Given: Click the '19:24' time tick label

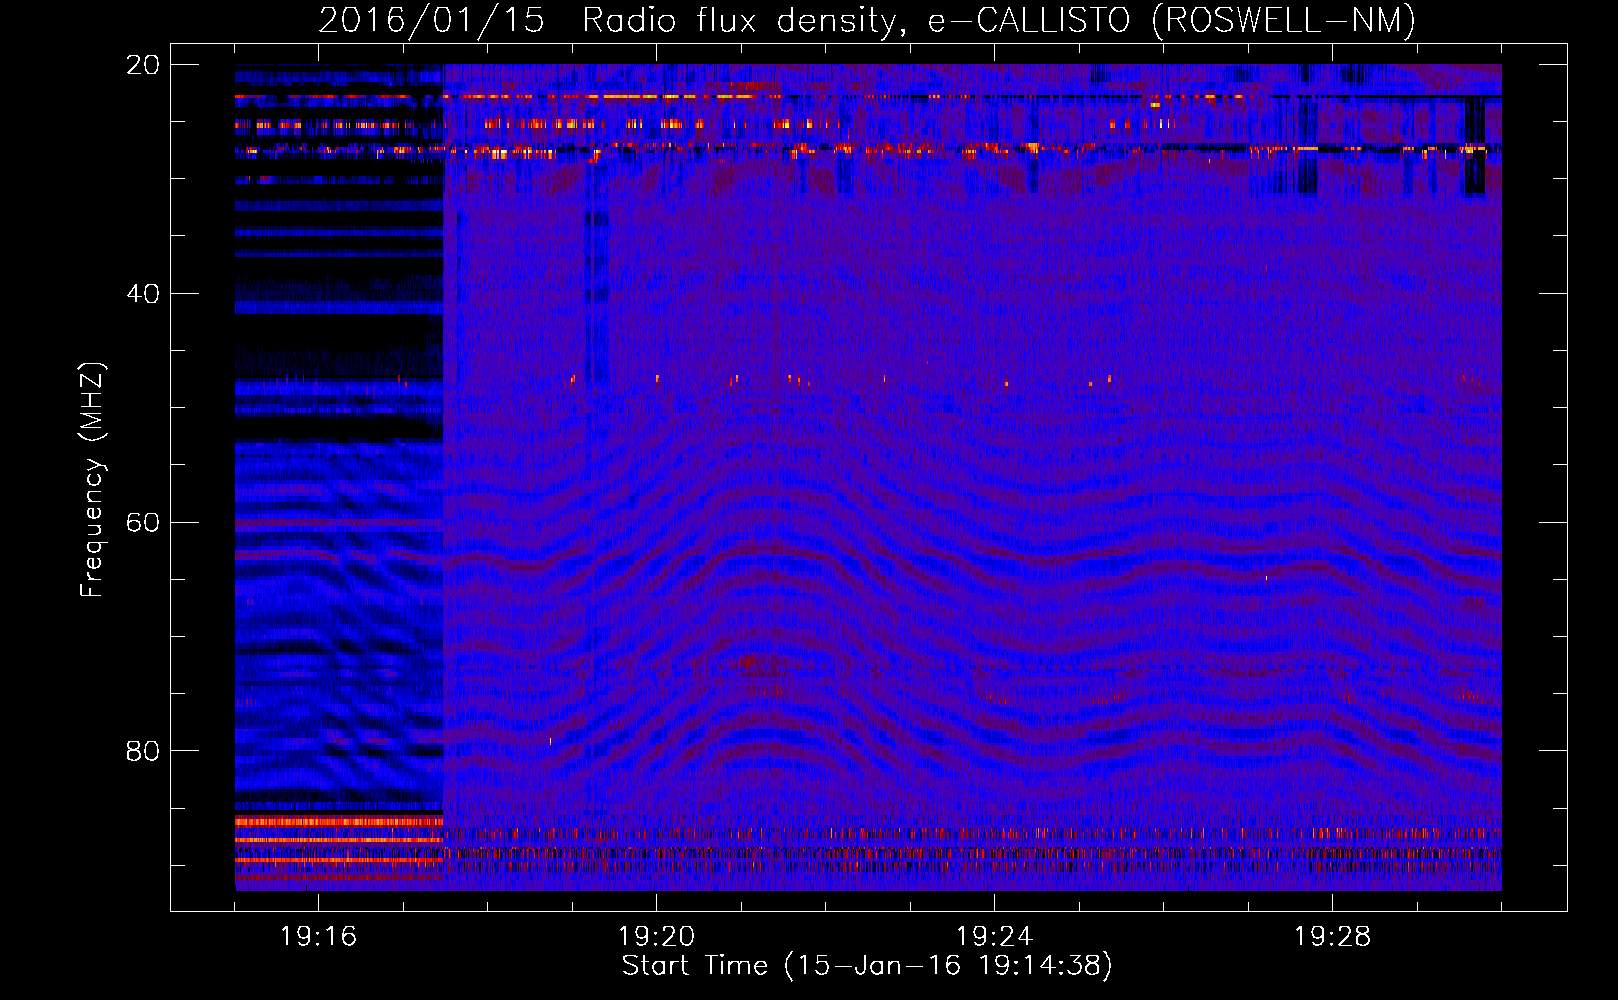Looking at the screenshot, I should coord(994,937).
